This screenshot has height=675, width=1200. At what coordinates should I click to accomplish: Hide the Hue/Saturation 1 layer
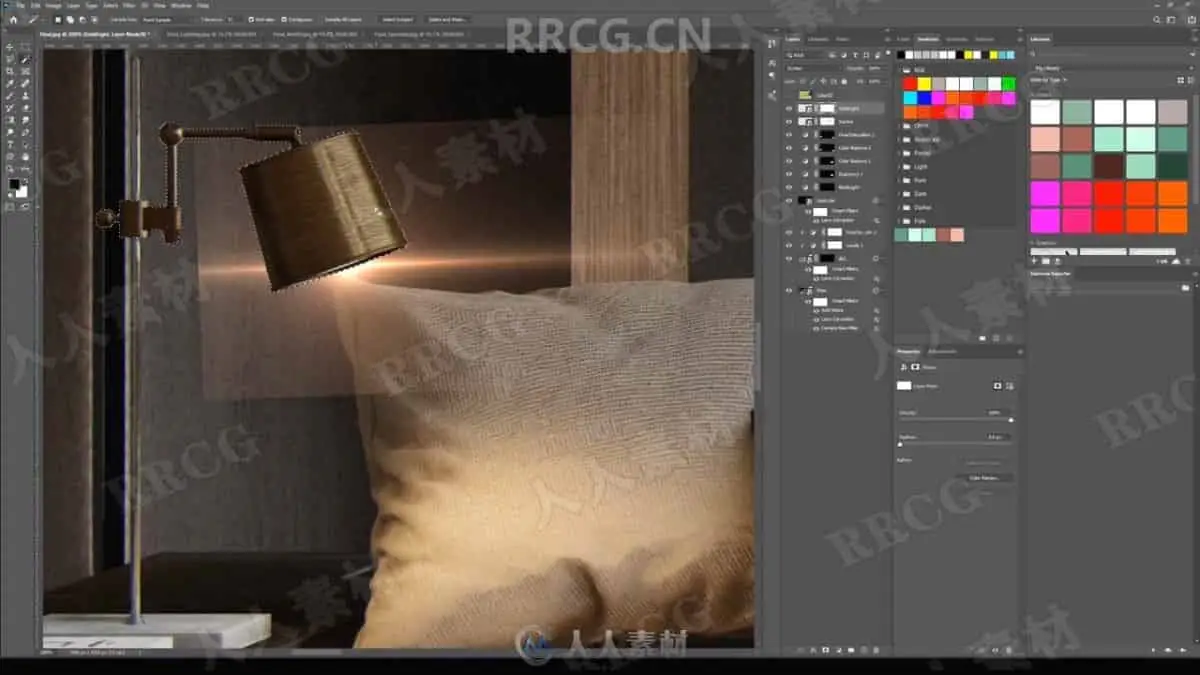[x=789, y=135]
